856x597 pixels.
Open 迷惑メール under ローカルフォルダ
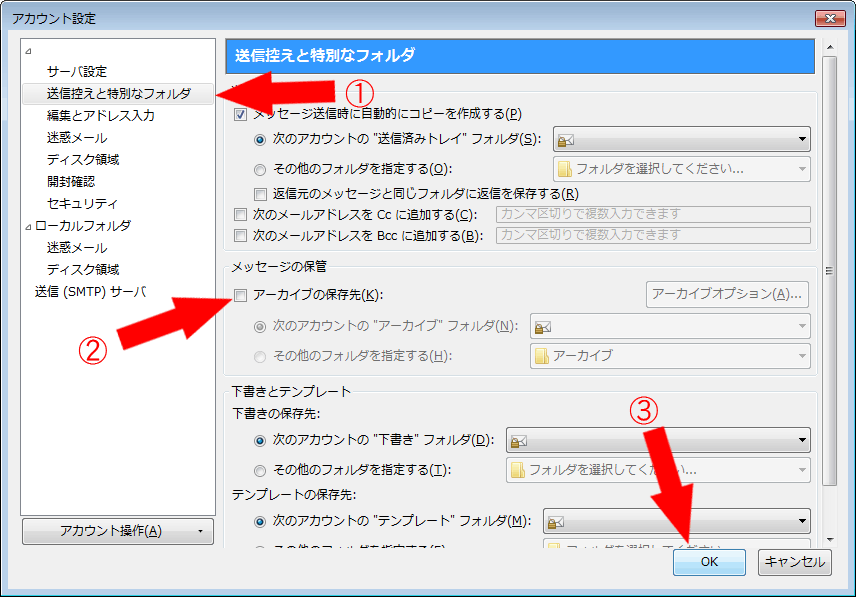point(77,248)
